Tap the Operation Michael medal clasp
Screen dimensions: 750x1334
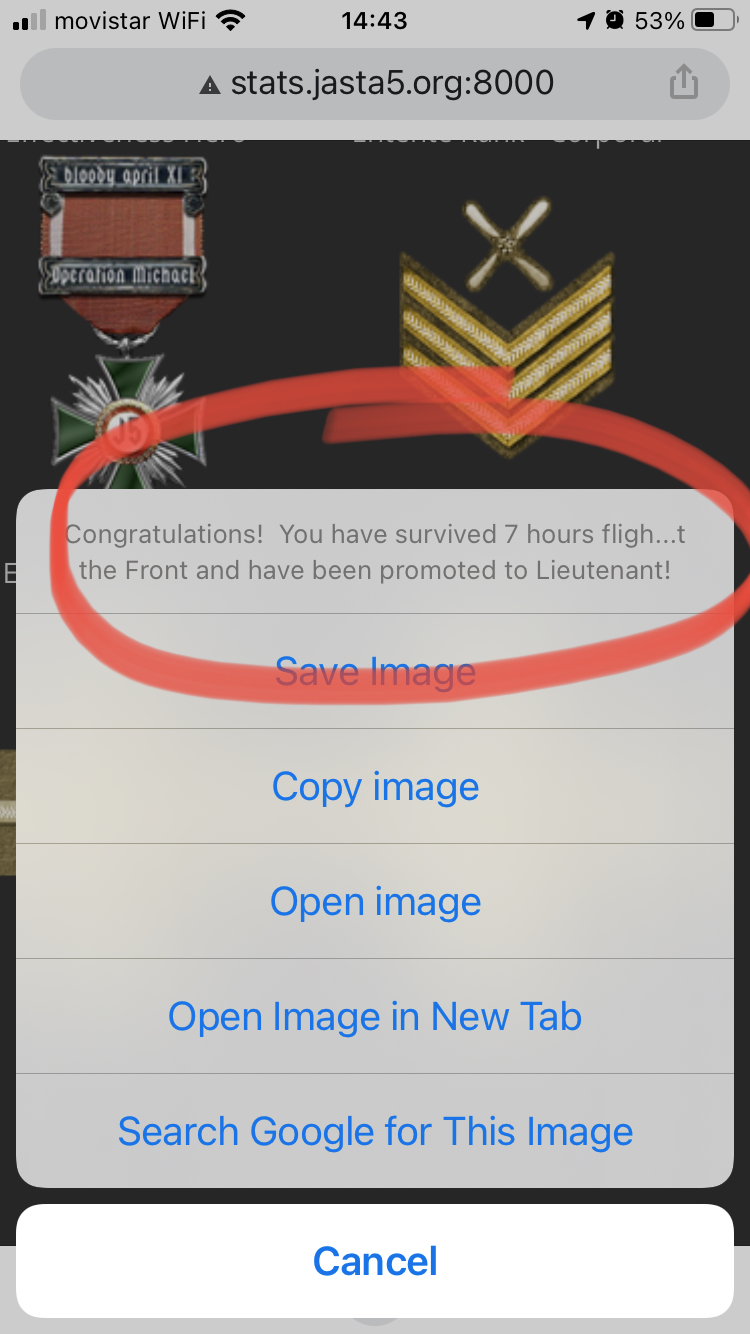click(x=122, y=275)
